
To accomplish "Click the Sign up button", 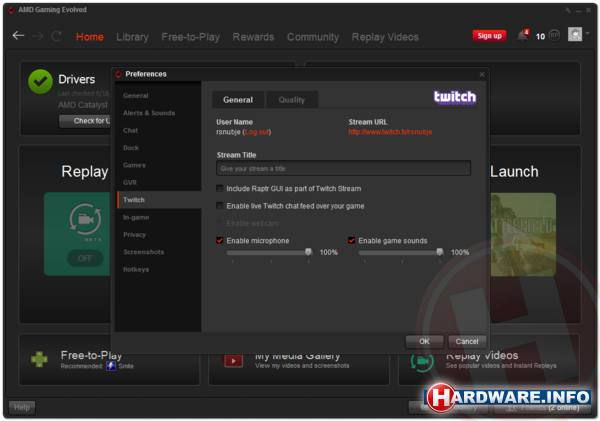I will [x=489, y=36].
